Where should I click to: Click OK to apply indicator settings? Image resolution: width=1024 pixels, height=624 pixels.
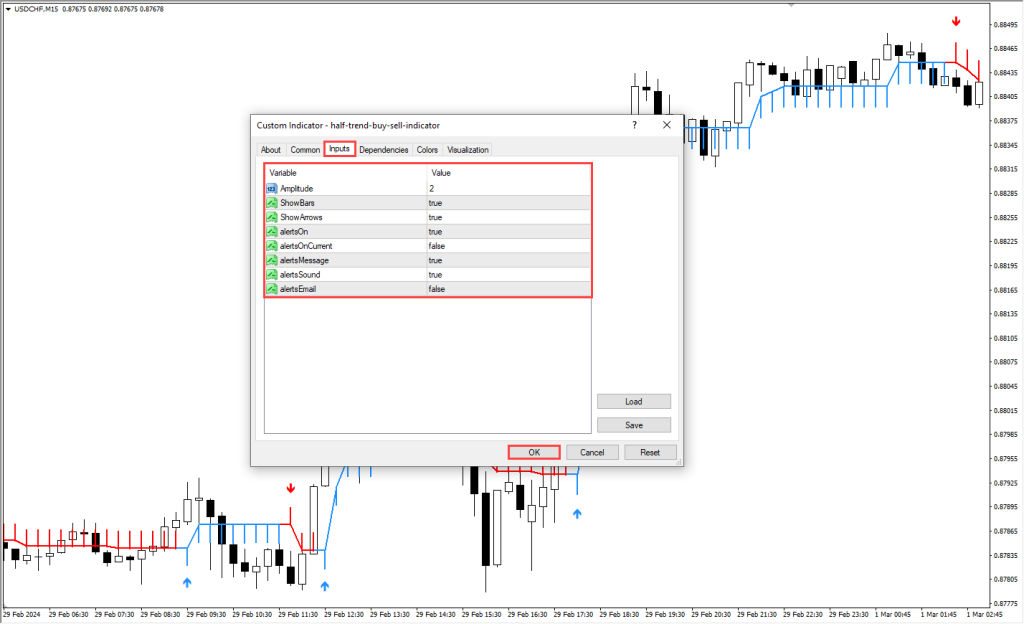pyautogui.click(x=534, y=452)
